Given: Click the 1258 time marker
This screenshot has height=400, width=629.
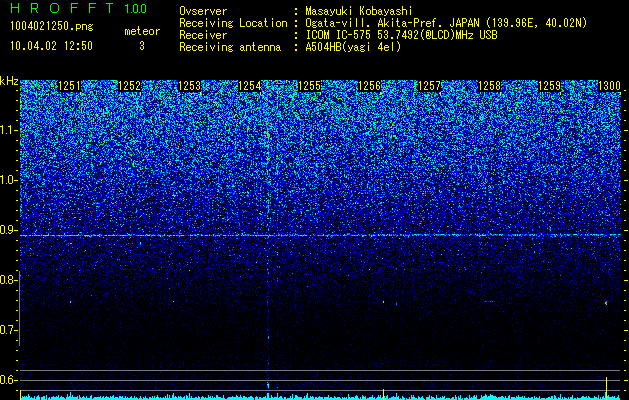Looking at the screenshot, I should coord(489,86).
